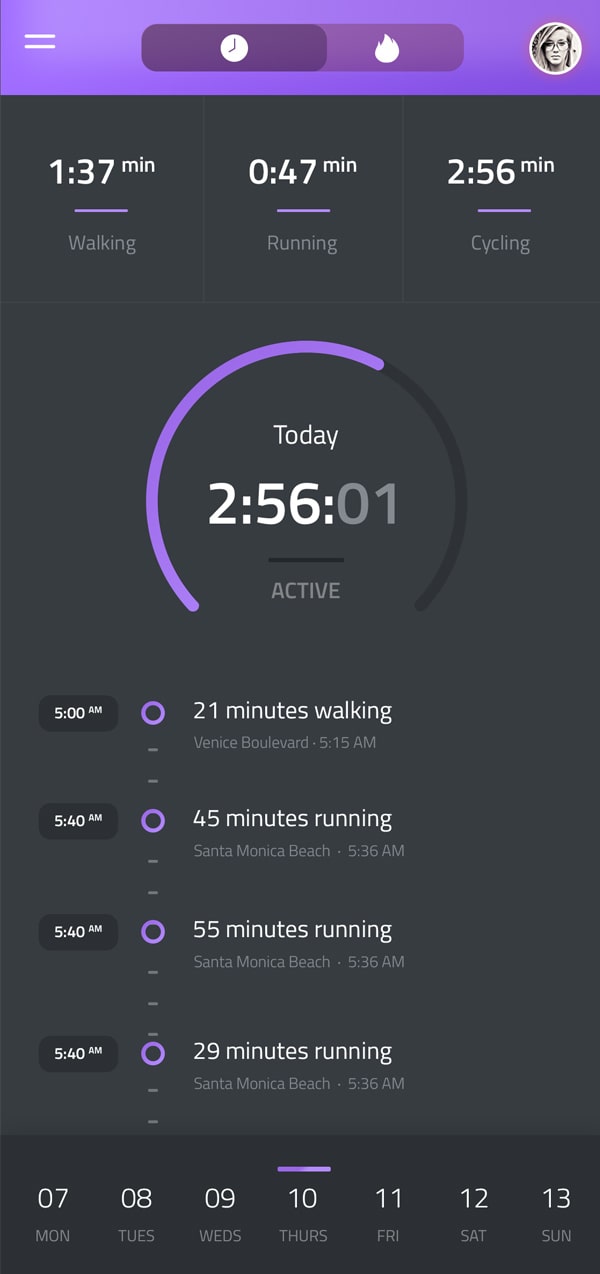Select the Cycling stat card

[501, 200]
